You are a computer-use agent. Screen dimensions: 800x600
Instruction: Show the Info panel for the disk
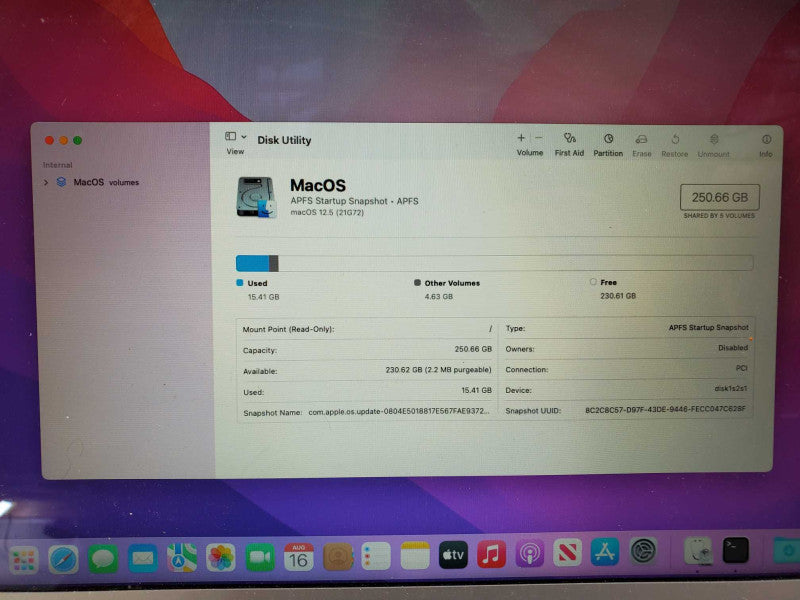(766, 139)
